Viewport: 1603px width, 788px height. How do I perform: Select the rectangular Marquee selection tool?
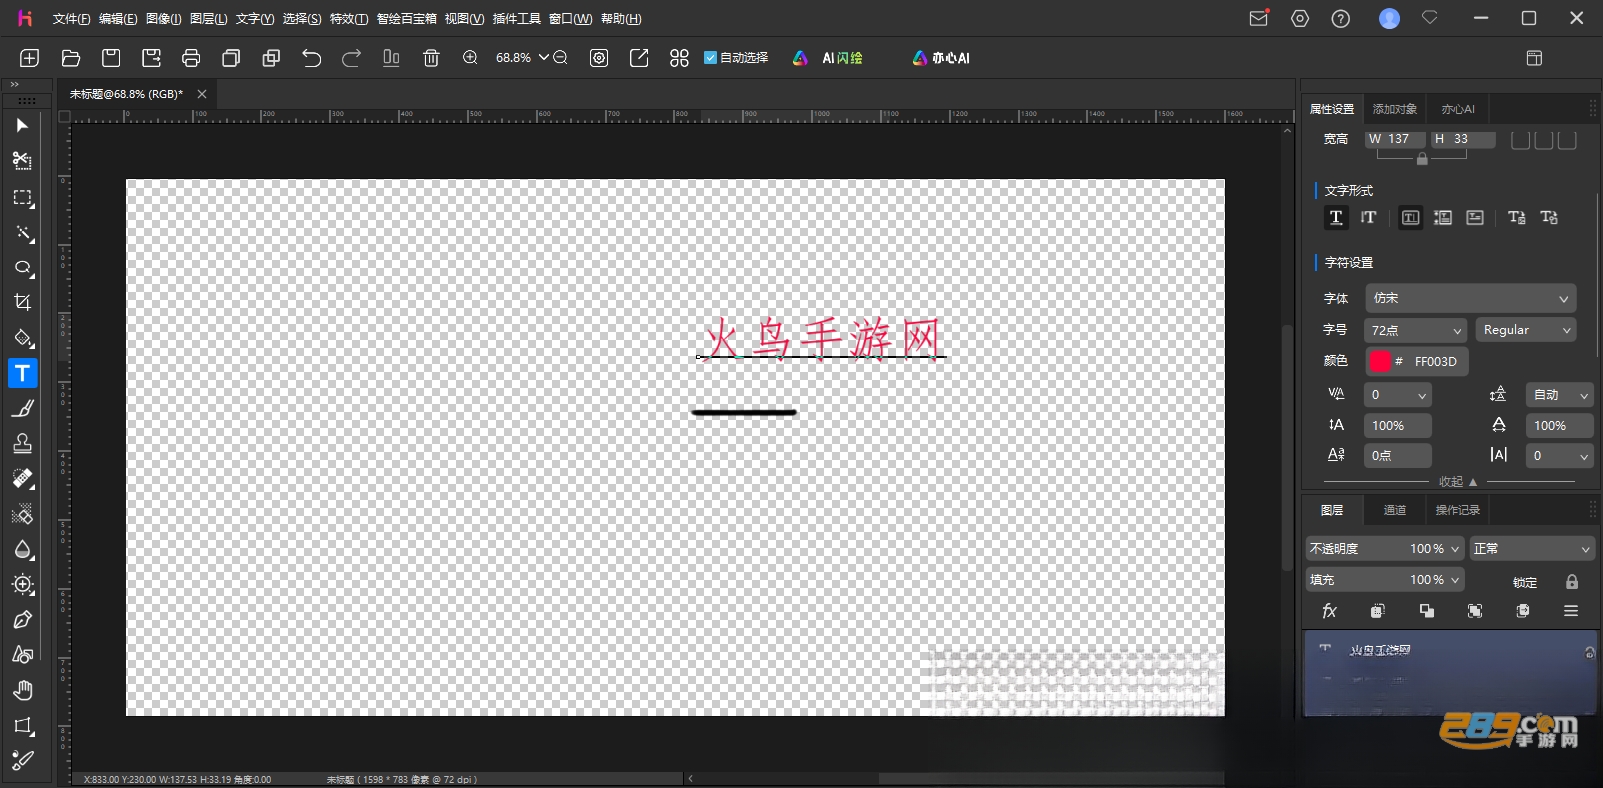tap(22, 198)
